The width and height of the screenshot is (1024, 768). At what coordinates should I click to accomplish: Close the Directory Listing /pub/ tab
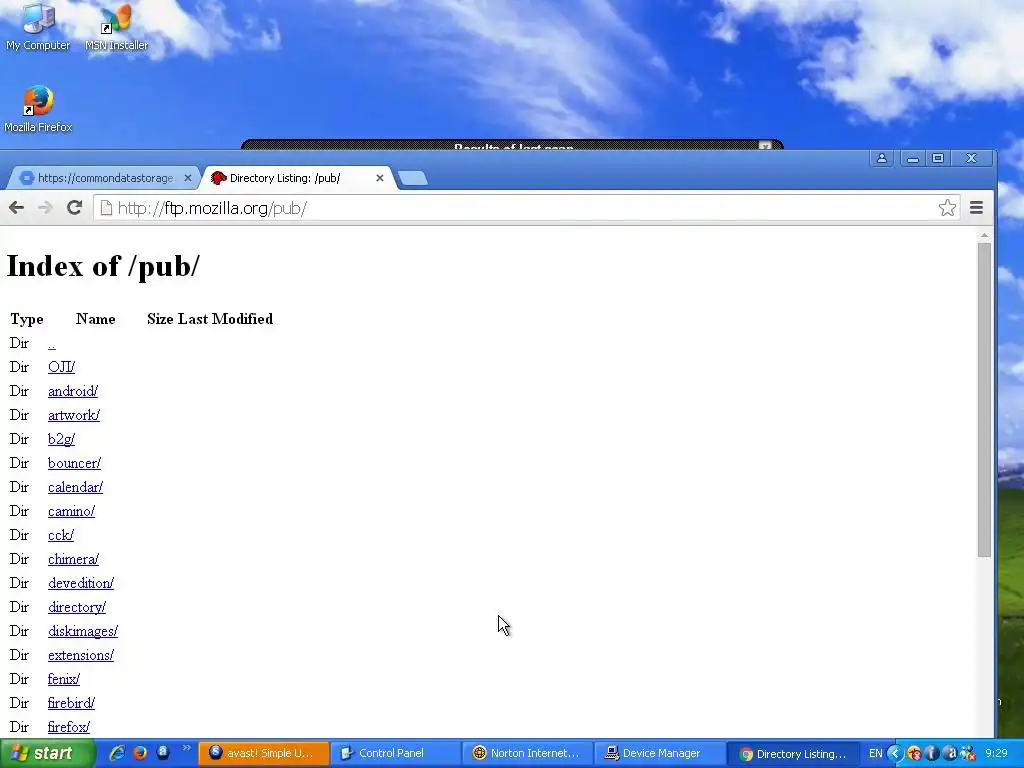[379, 178]
